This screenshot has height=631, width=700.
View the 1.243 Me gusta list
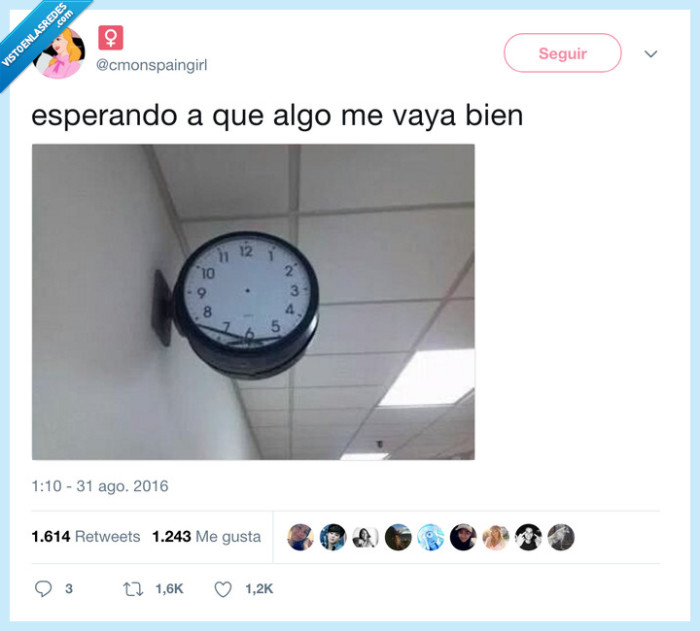207,536
